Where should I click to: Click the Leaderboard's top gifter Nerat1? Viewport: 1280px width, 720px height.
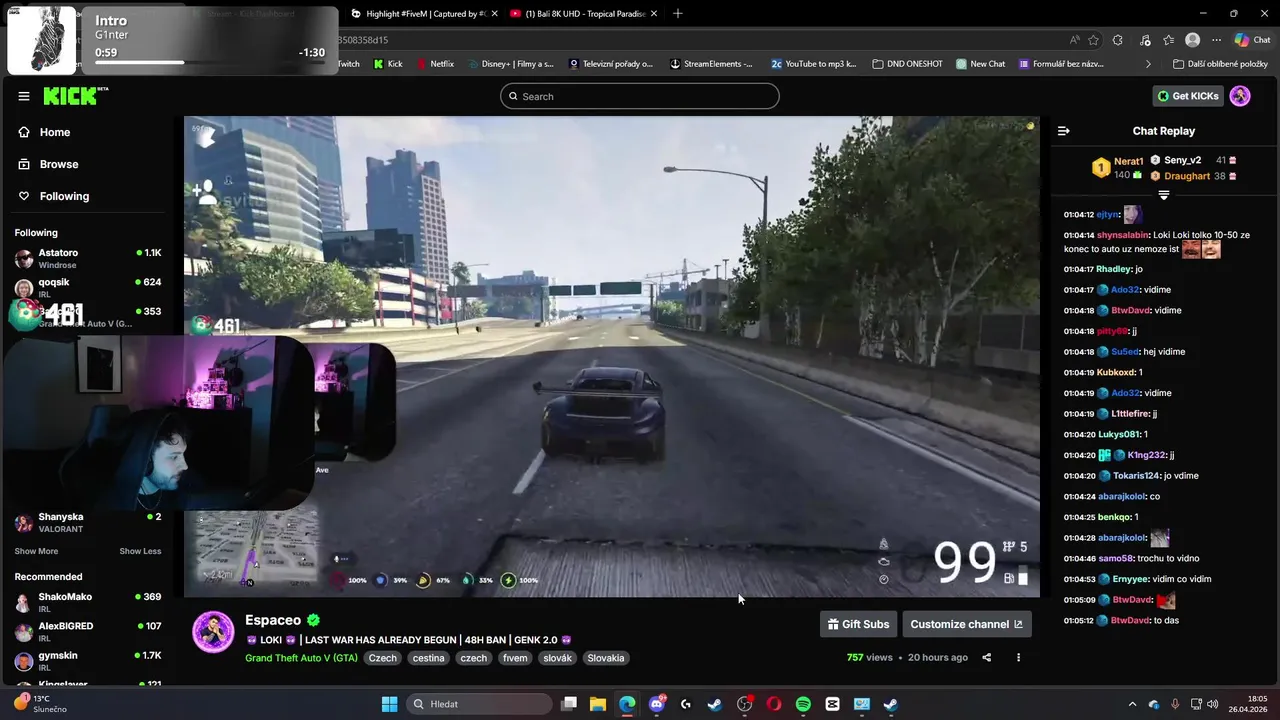[x=1128, y=161]
